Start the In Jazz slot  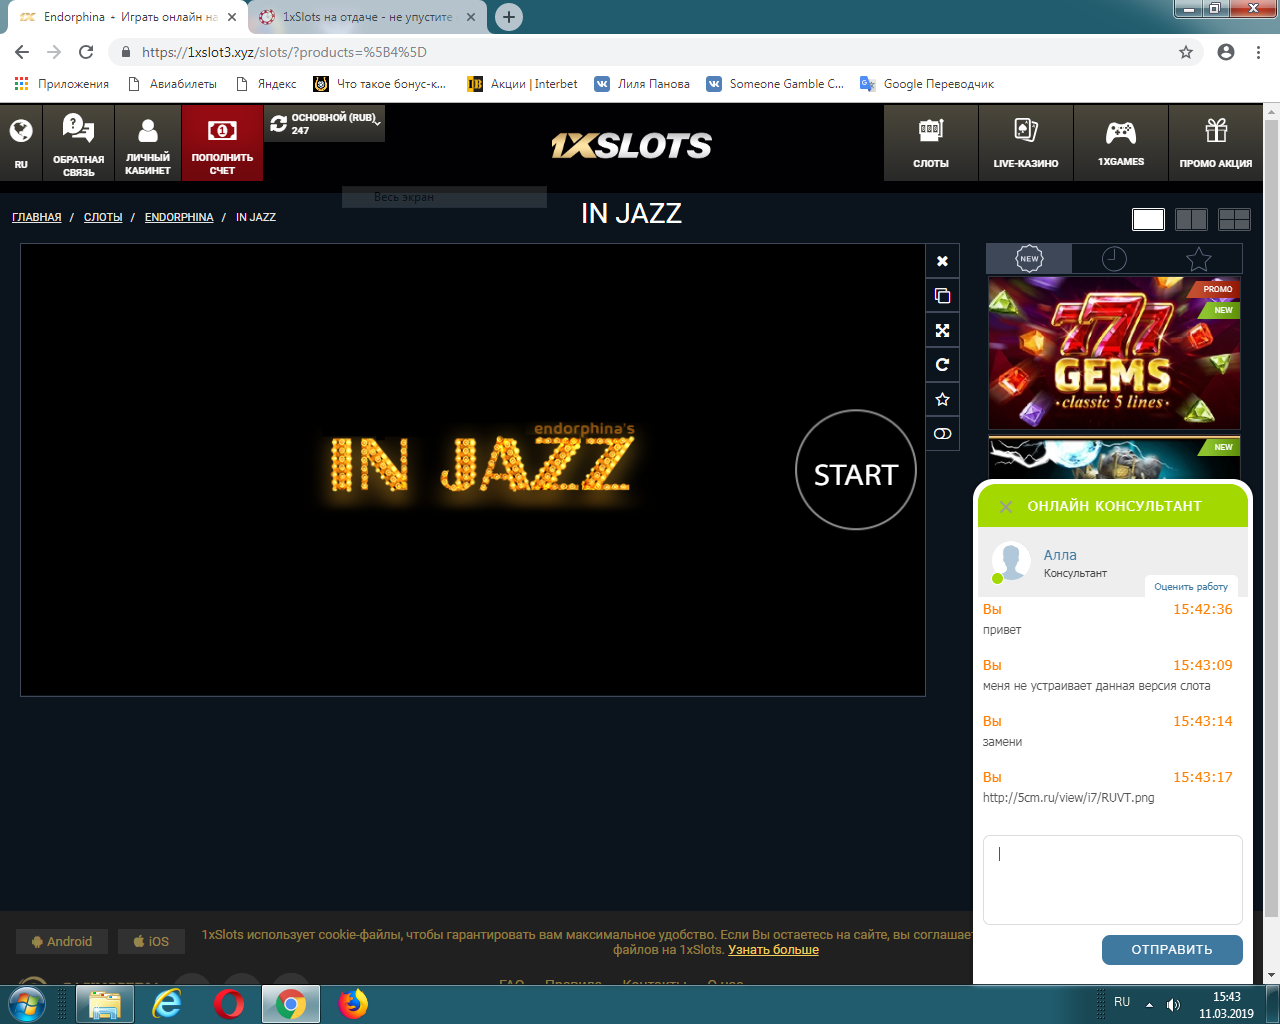click(x=856, y=470)
